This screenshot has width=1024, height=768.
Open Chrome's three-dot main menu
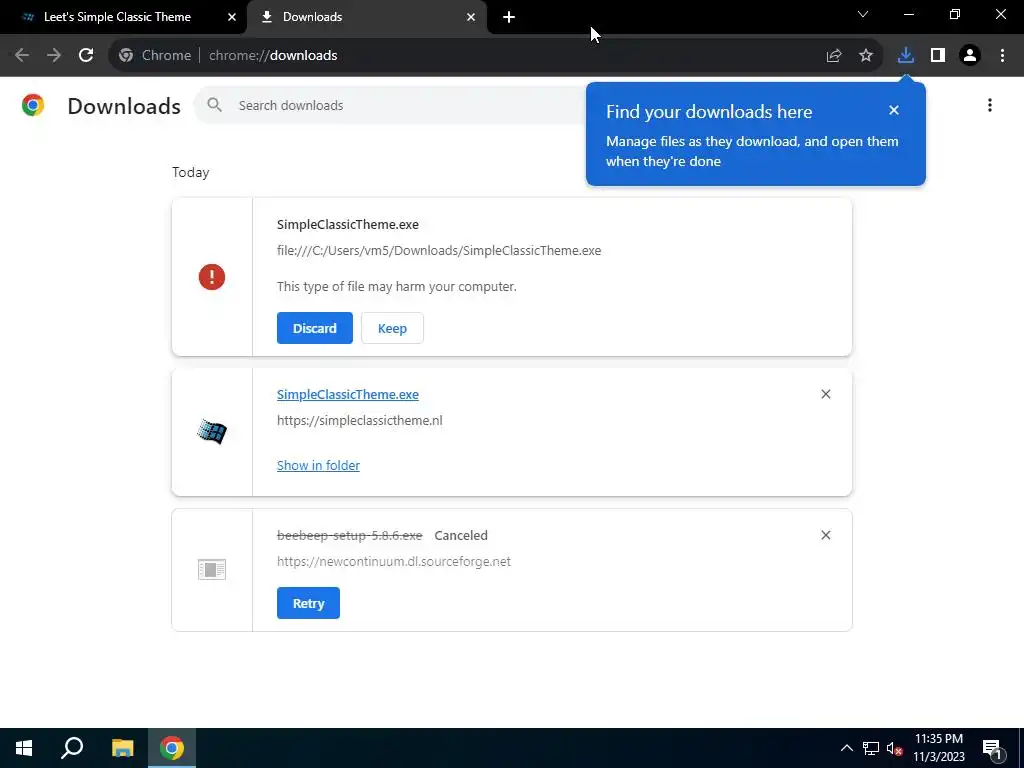(1002, 56)
